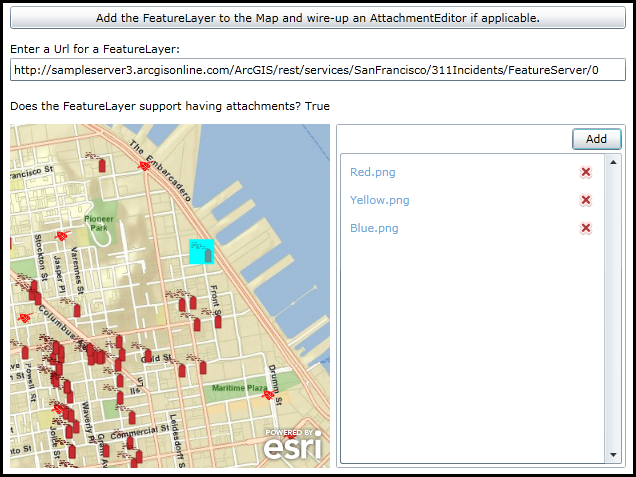Click the incident marker beside Front St label

pos(217,321)
